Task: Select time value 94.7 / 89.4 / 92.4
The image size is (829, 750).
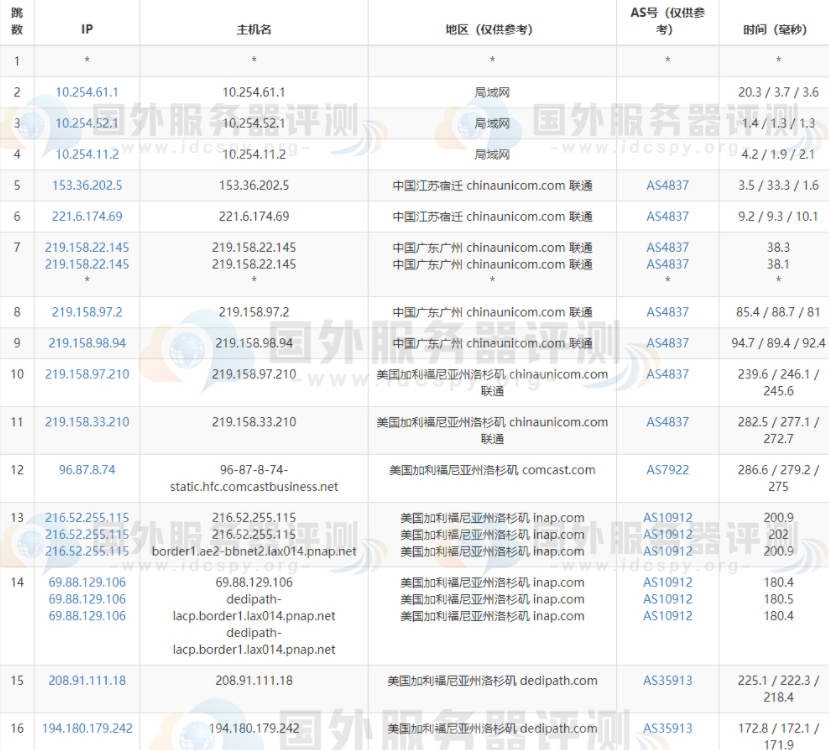Action: click(x=778, y=344)
